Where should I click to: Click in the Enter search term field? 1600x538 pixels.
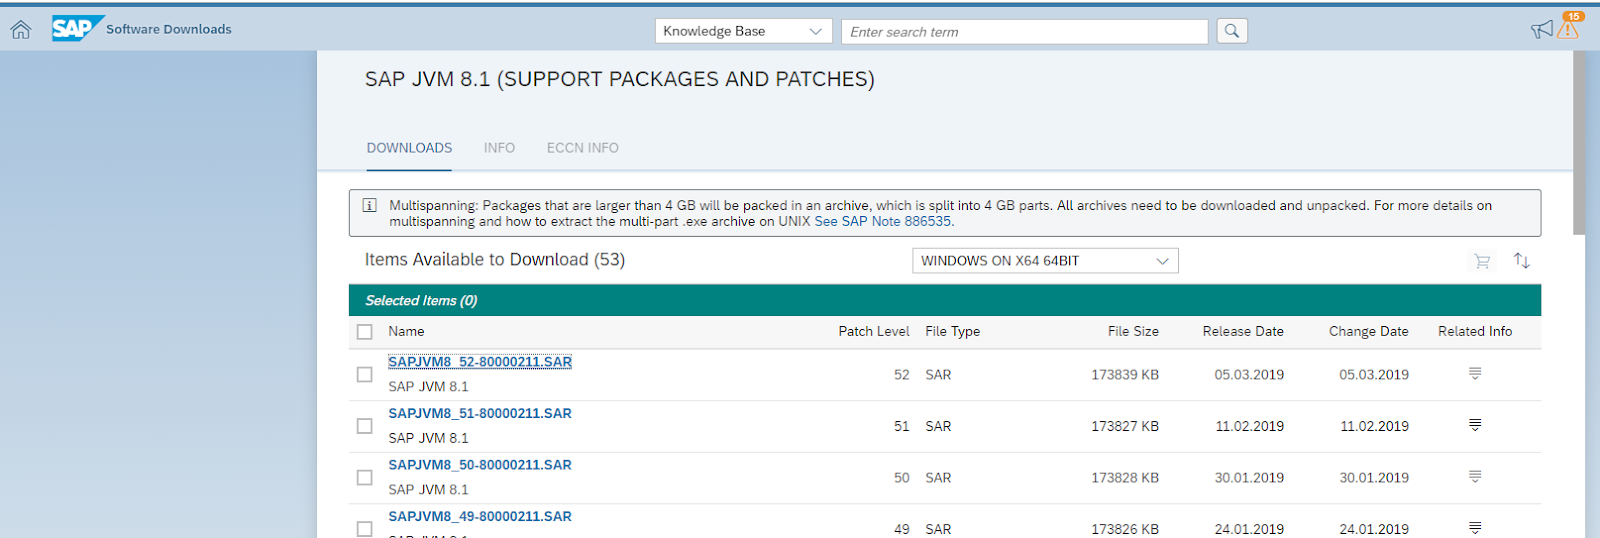coord(1024,32)
